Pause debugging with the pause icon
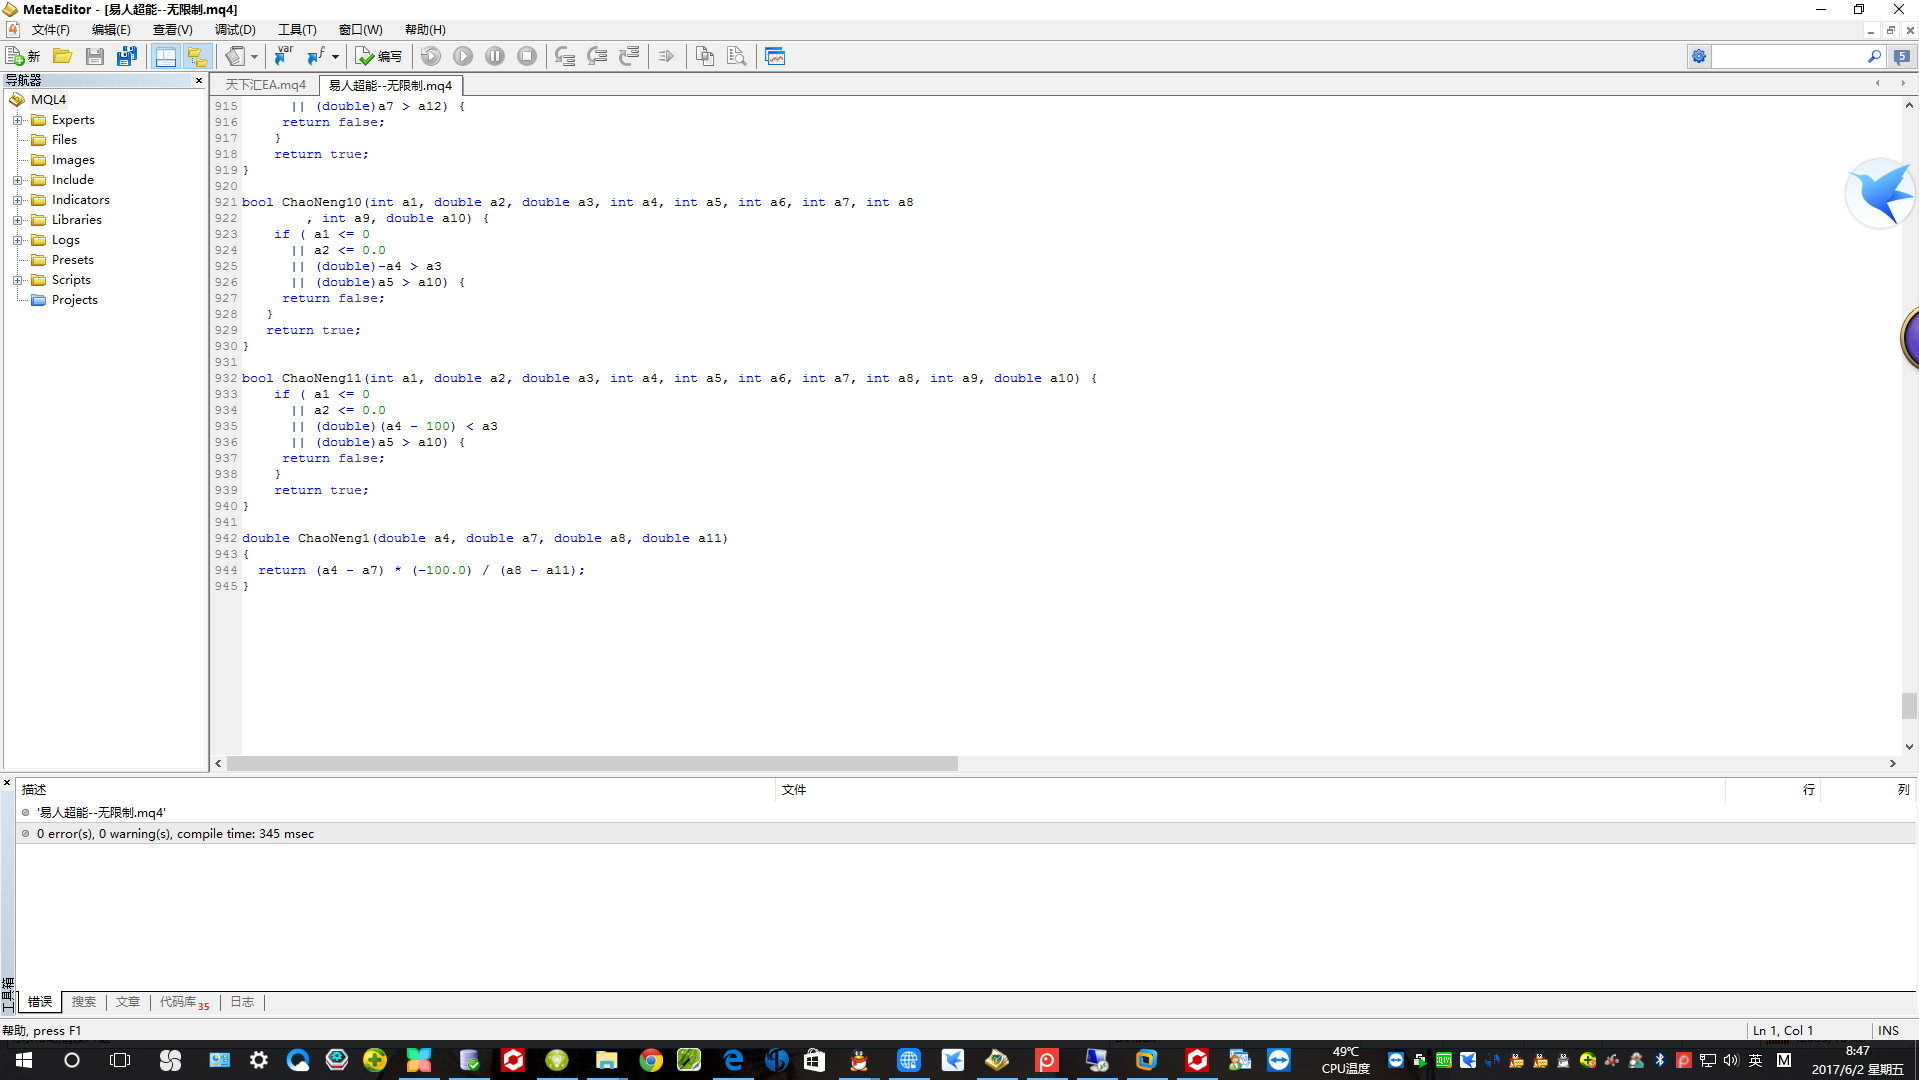Screen dimensions: 1919x1080 click(495, 56)
